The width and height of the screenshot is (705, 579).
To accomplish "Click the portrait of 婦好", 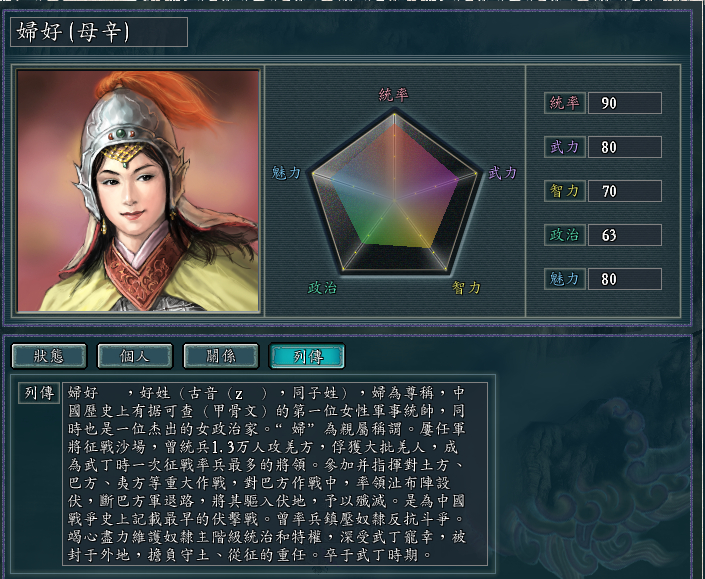I will pyautogui.click(x=139, y=190).
